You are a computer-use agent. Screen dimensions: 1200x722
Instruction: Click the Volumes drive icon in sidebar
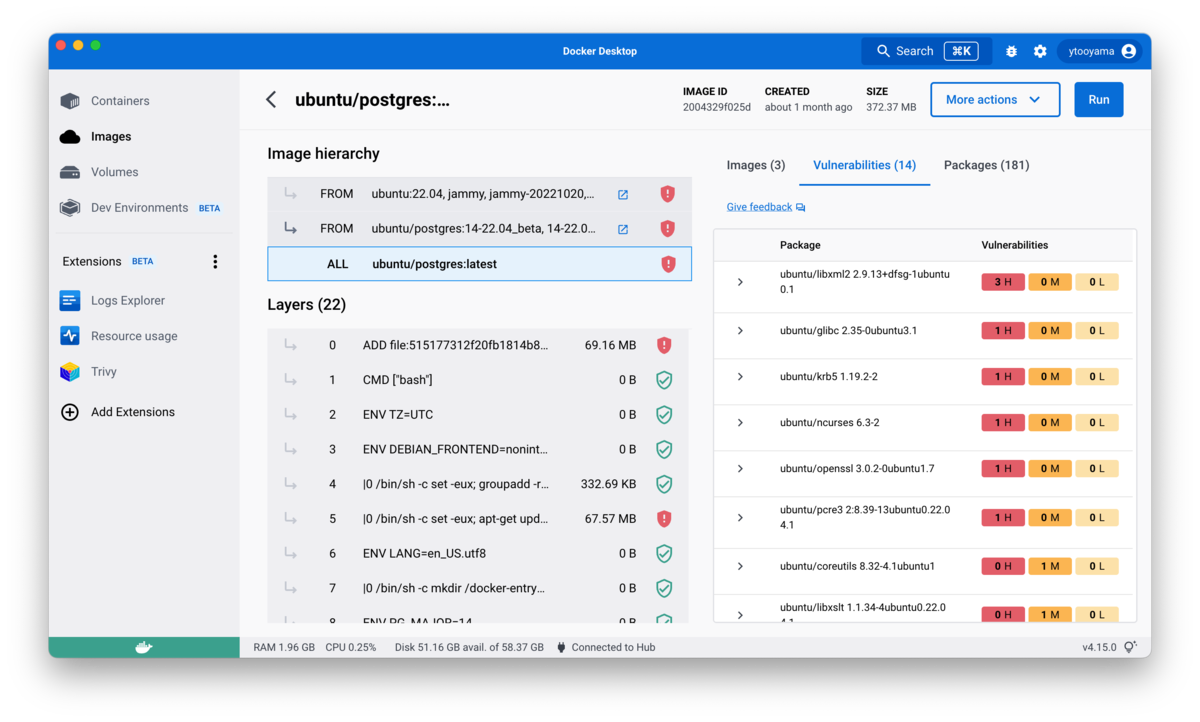coord(70,172)
